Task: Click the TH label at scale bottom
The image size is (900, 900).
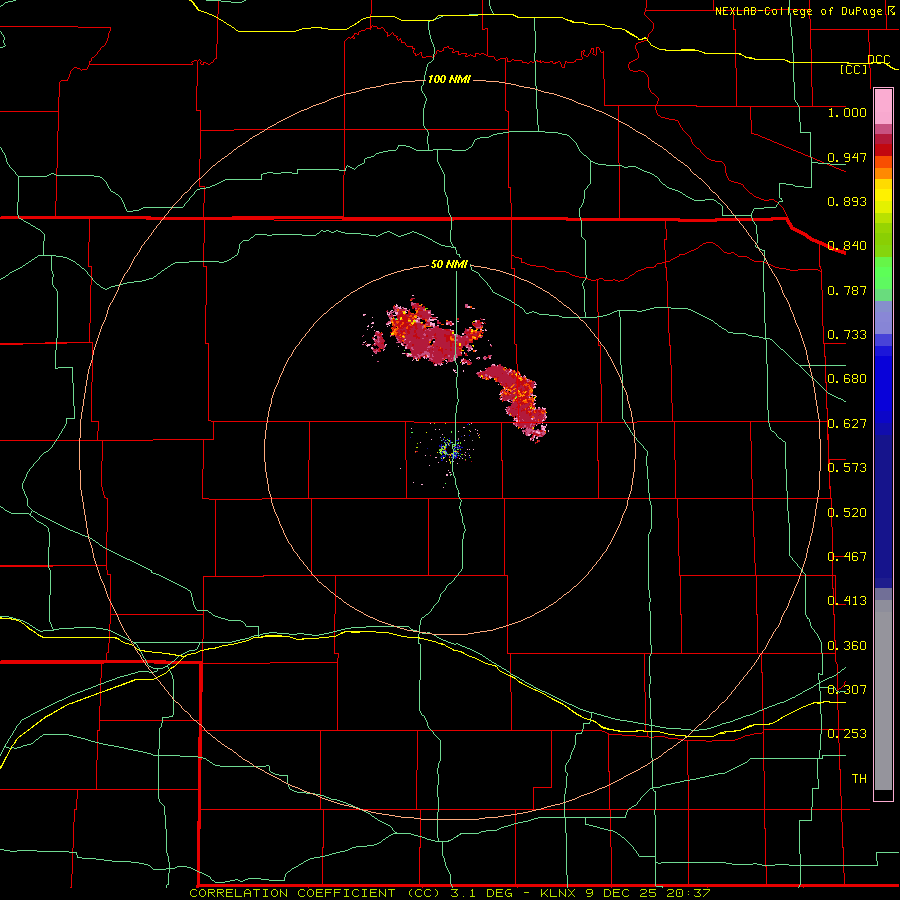Action: [859, 779]
